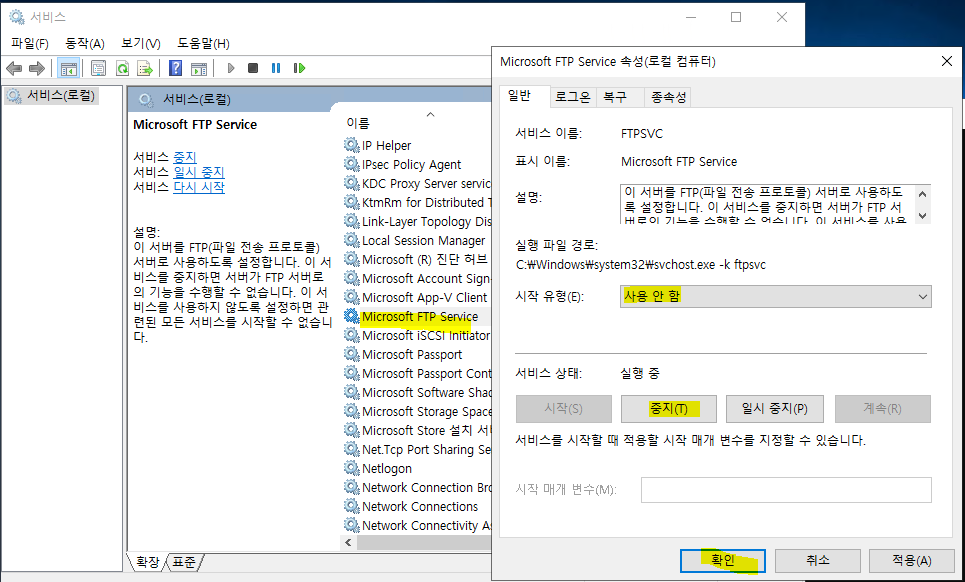Click the Properties toolbar icon

coord(98,68)
